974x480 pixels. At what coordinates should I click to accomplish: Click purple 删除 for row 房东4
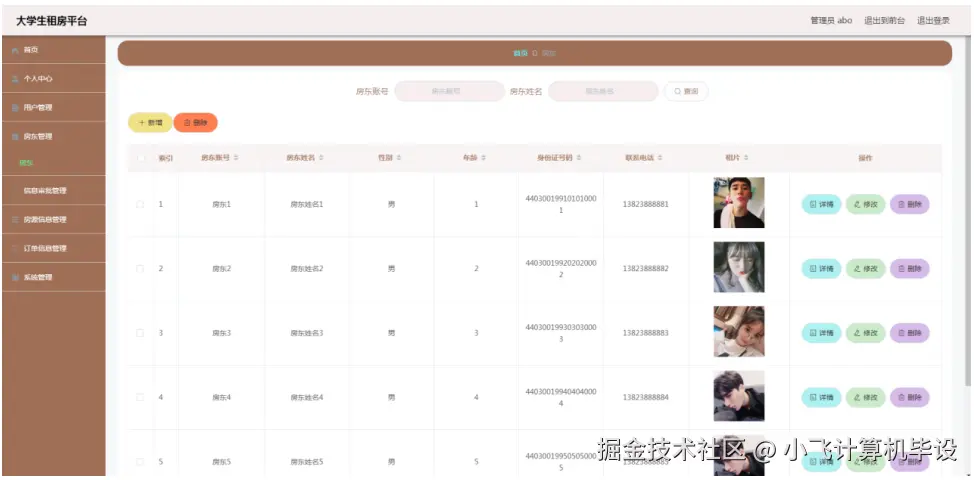click(909, 397)
